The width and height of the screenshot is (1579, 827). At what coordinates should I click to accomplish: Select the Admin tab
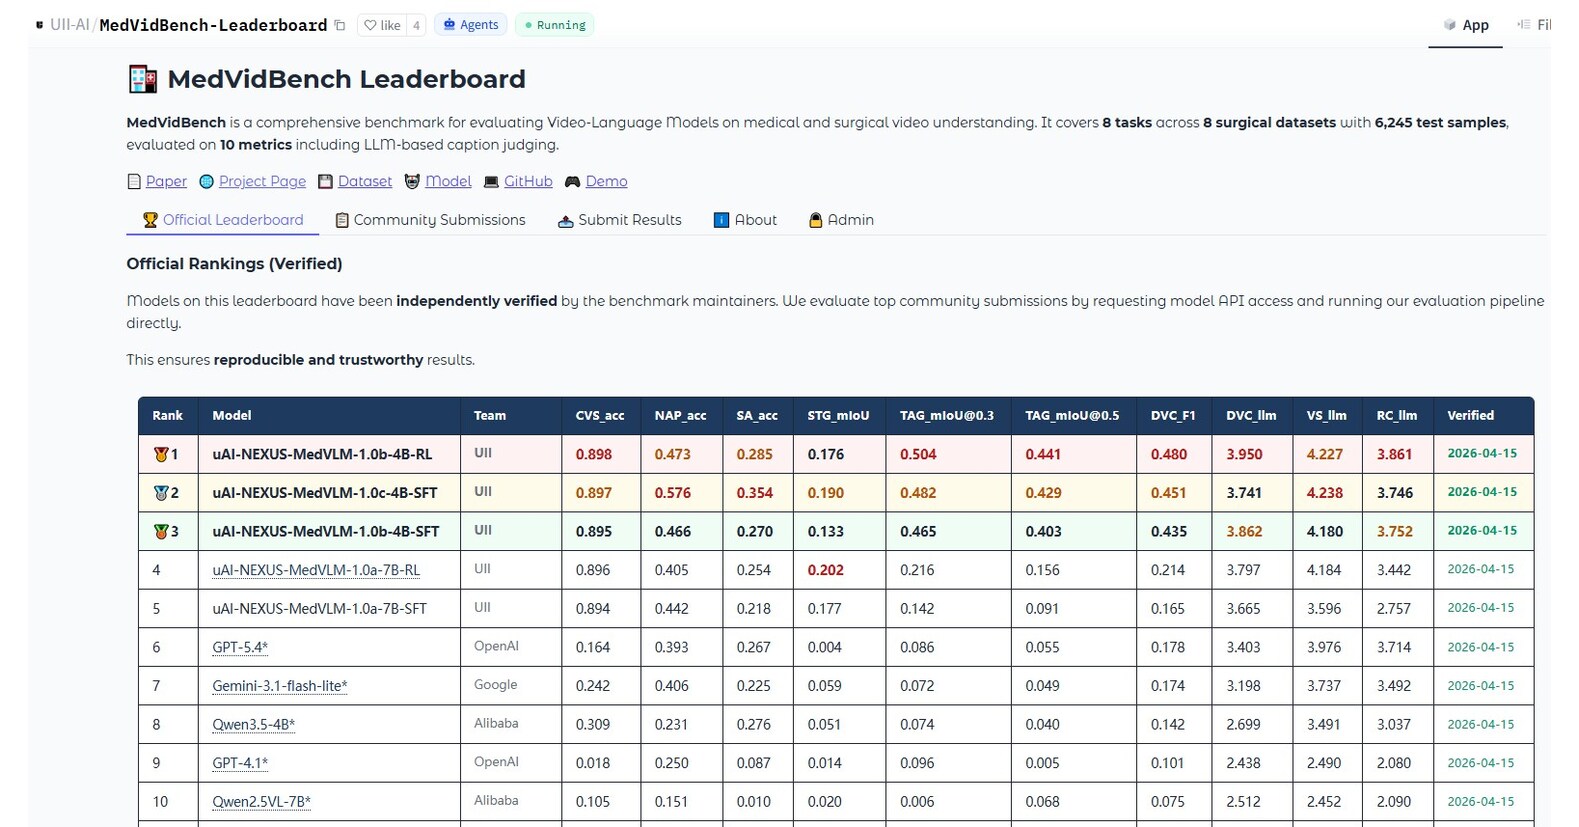841,220
